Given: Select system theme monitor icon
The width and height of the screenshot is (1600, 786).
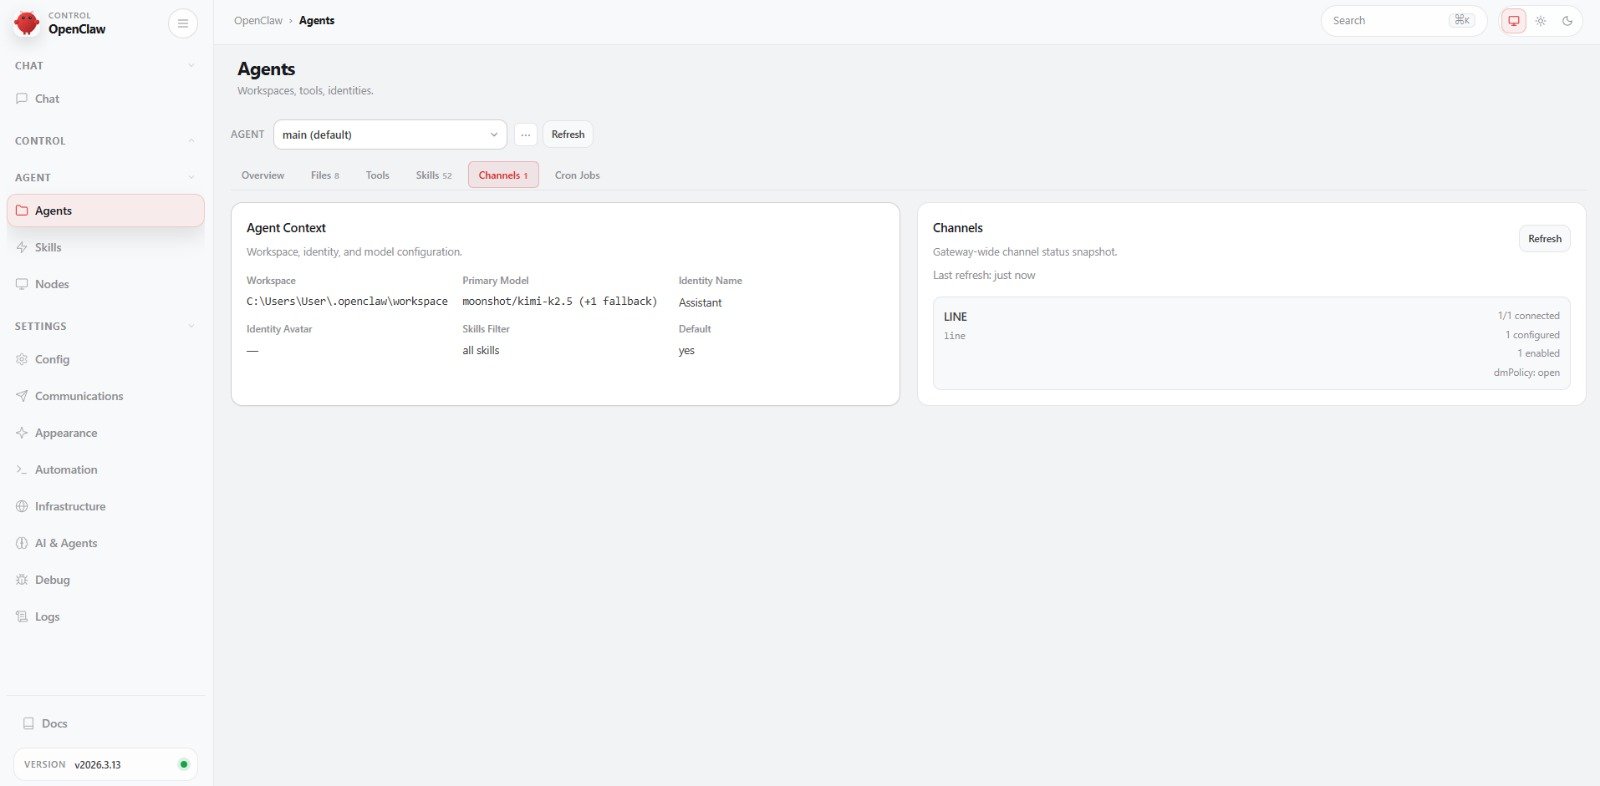Looking at the screenshot, I should click(x=1514, y=21).
